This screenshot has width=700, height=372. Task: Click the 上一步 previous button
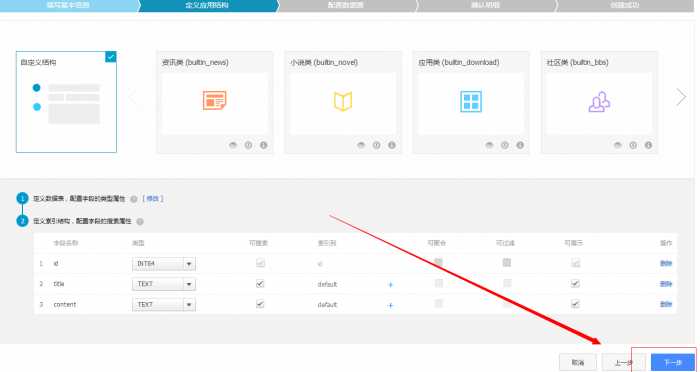(624, 363)
